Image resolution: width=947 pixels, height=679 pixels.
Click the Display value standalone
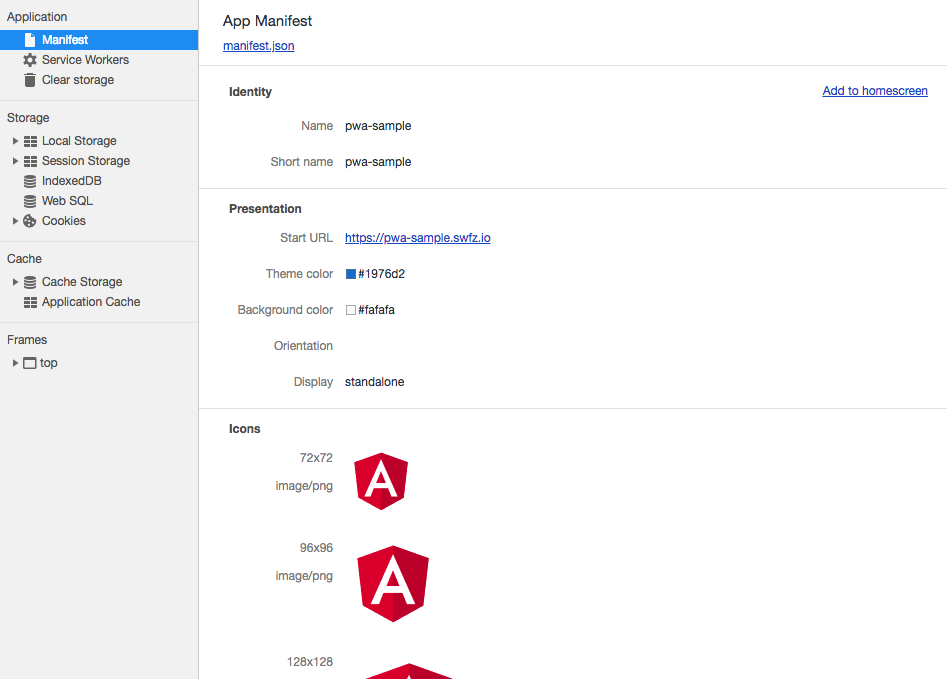[374, 382]
